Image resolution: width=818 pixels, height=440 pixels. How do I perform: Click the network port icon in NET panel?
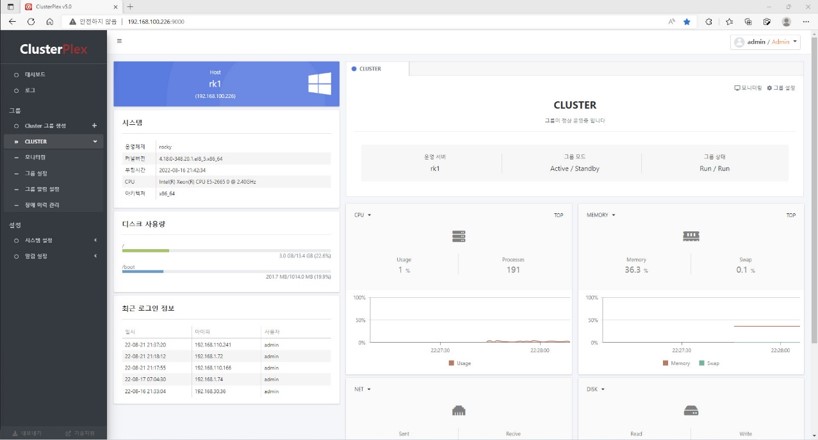[459, 411]
